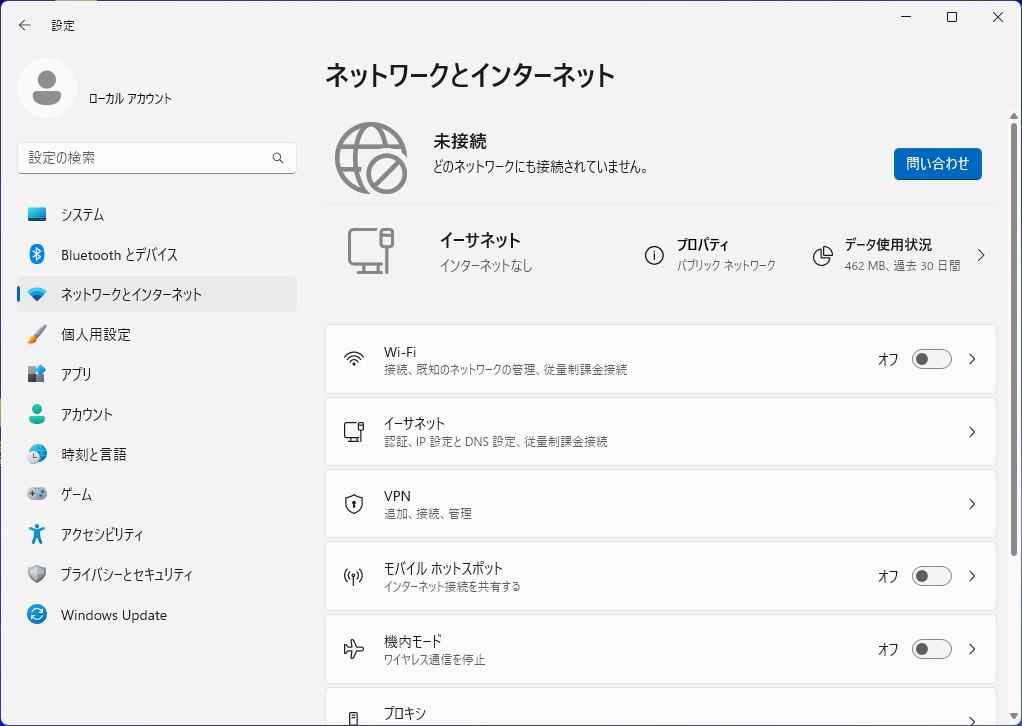
Task: Expand the モバイル ホットスポット chevron
Action: pos(972,576)
